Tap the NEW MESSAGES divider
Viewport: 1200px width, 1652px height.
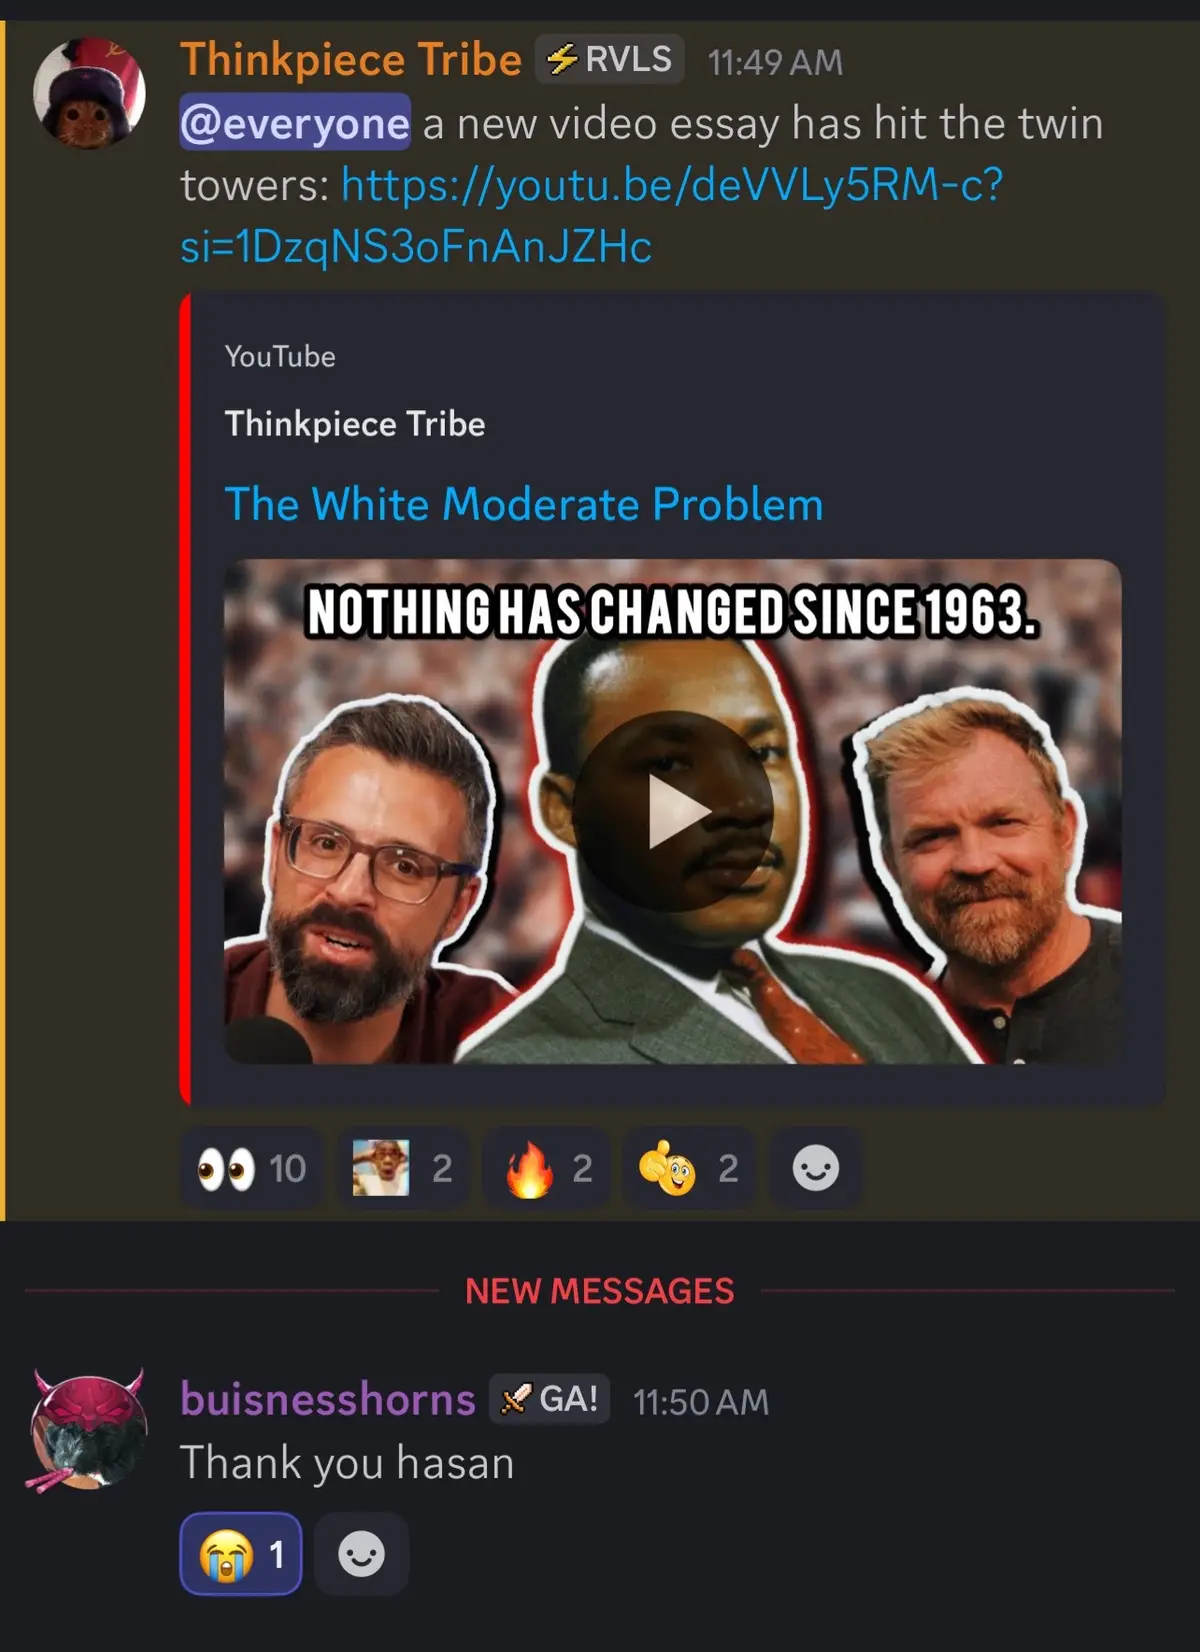click(600, 1291)
